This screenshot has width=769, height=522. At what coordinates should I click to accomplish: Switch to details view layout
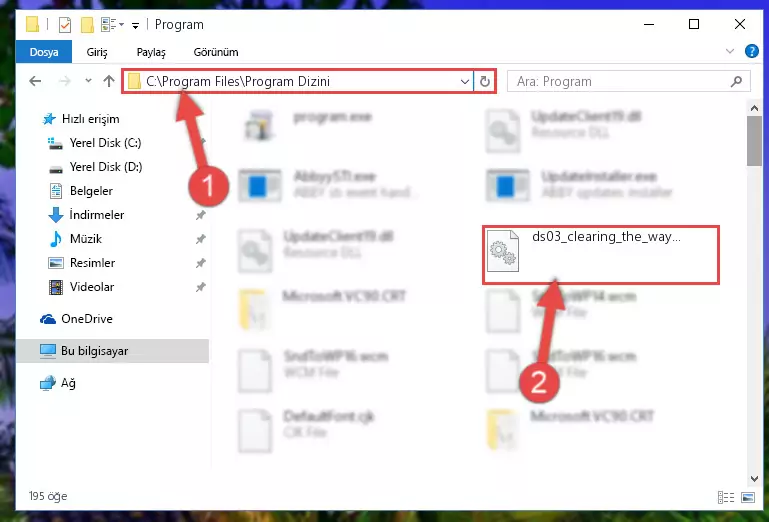point(726,497)
